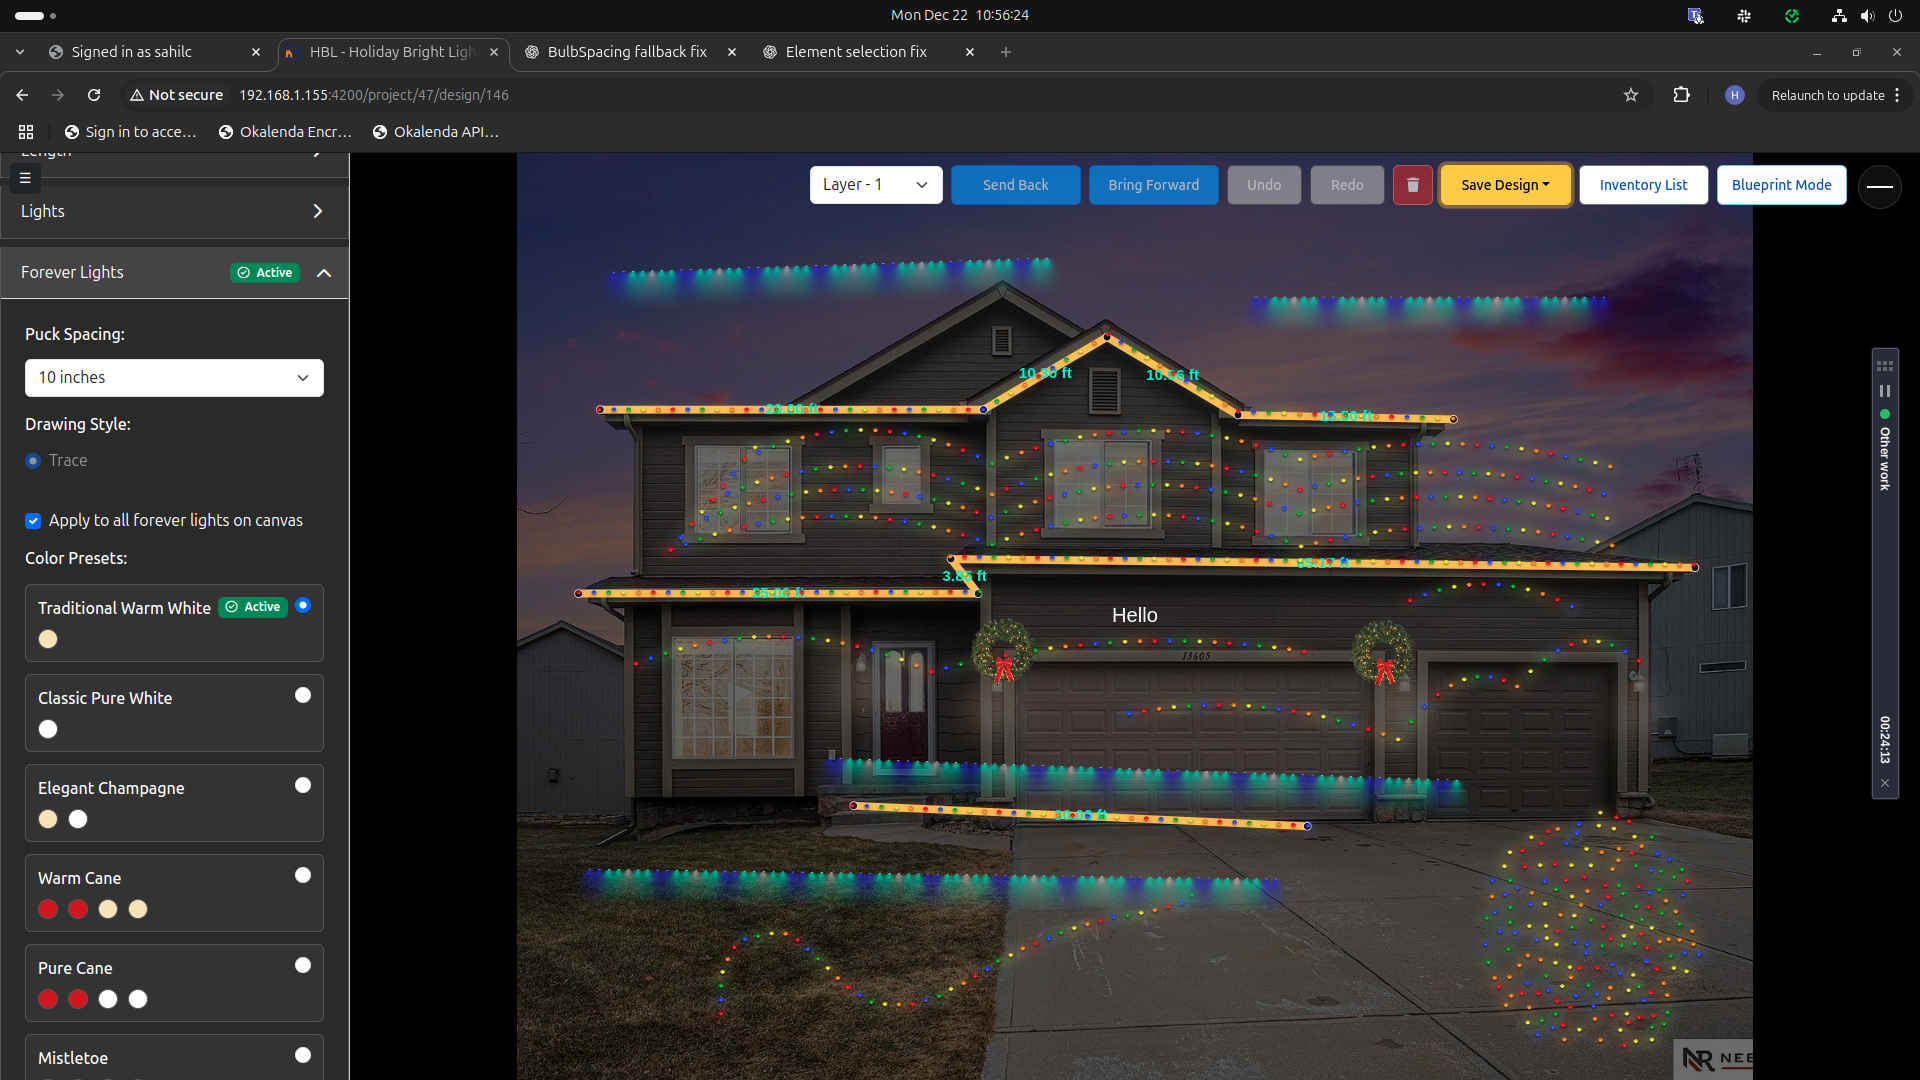Reload the page
Screen dimensions: 1920x1080
pos(94,95)
